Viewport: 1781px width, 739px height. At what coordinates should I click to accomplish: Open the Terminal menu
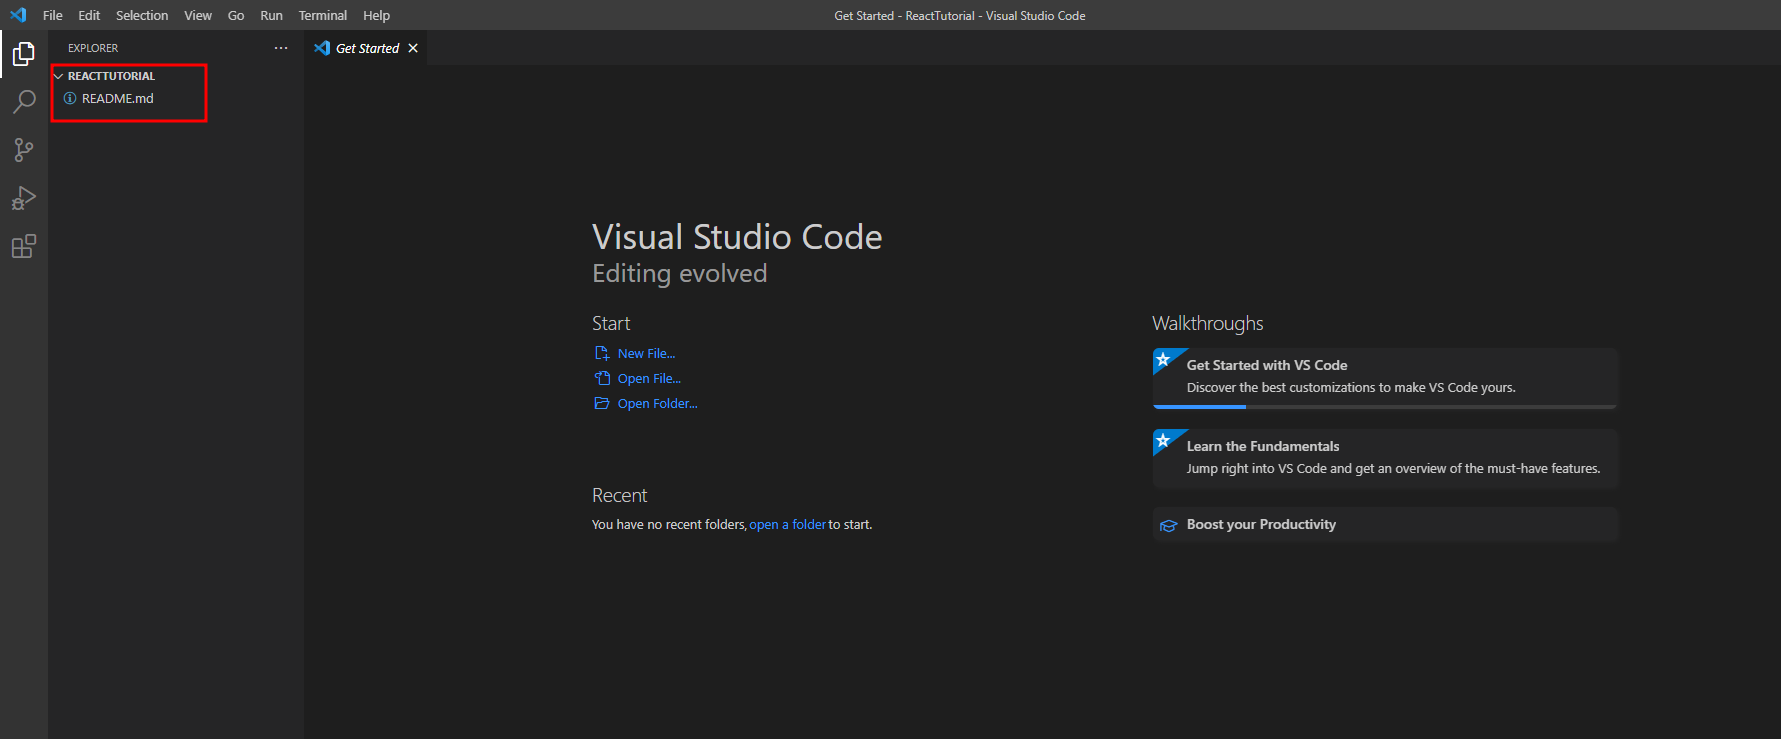tap(323, 15)
